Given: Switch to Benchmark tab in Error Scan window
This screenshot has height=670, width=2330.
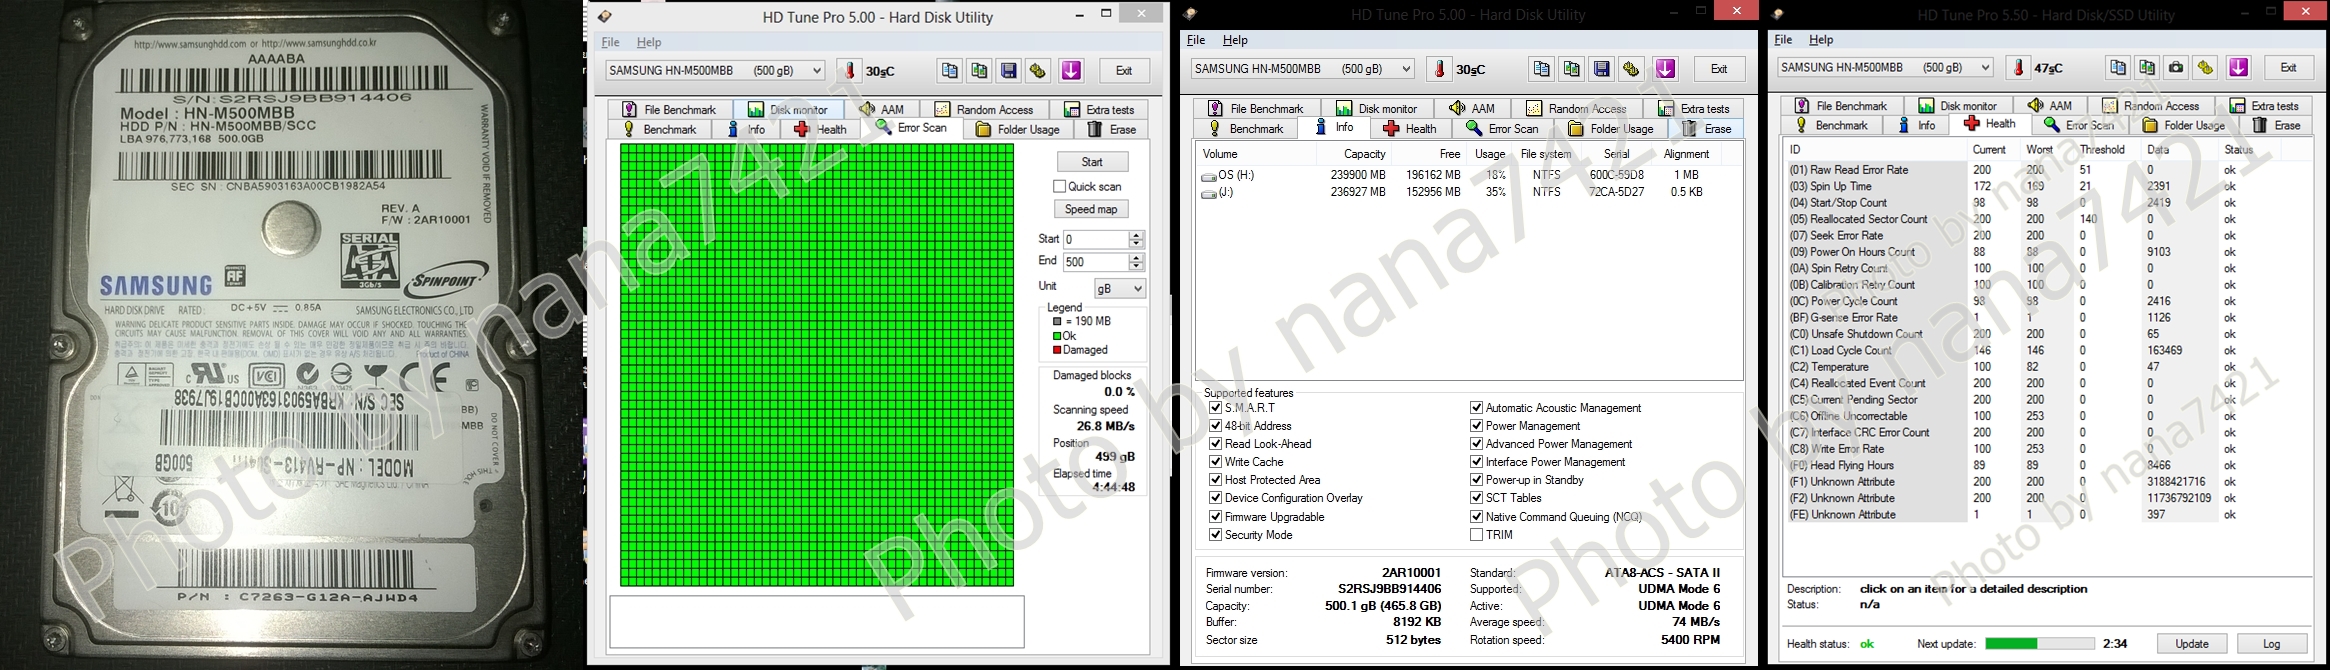Looking at the screenshot, I should tap(660, 129).
